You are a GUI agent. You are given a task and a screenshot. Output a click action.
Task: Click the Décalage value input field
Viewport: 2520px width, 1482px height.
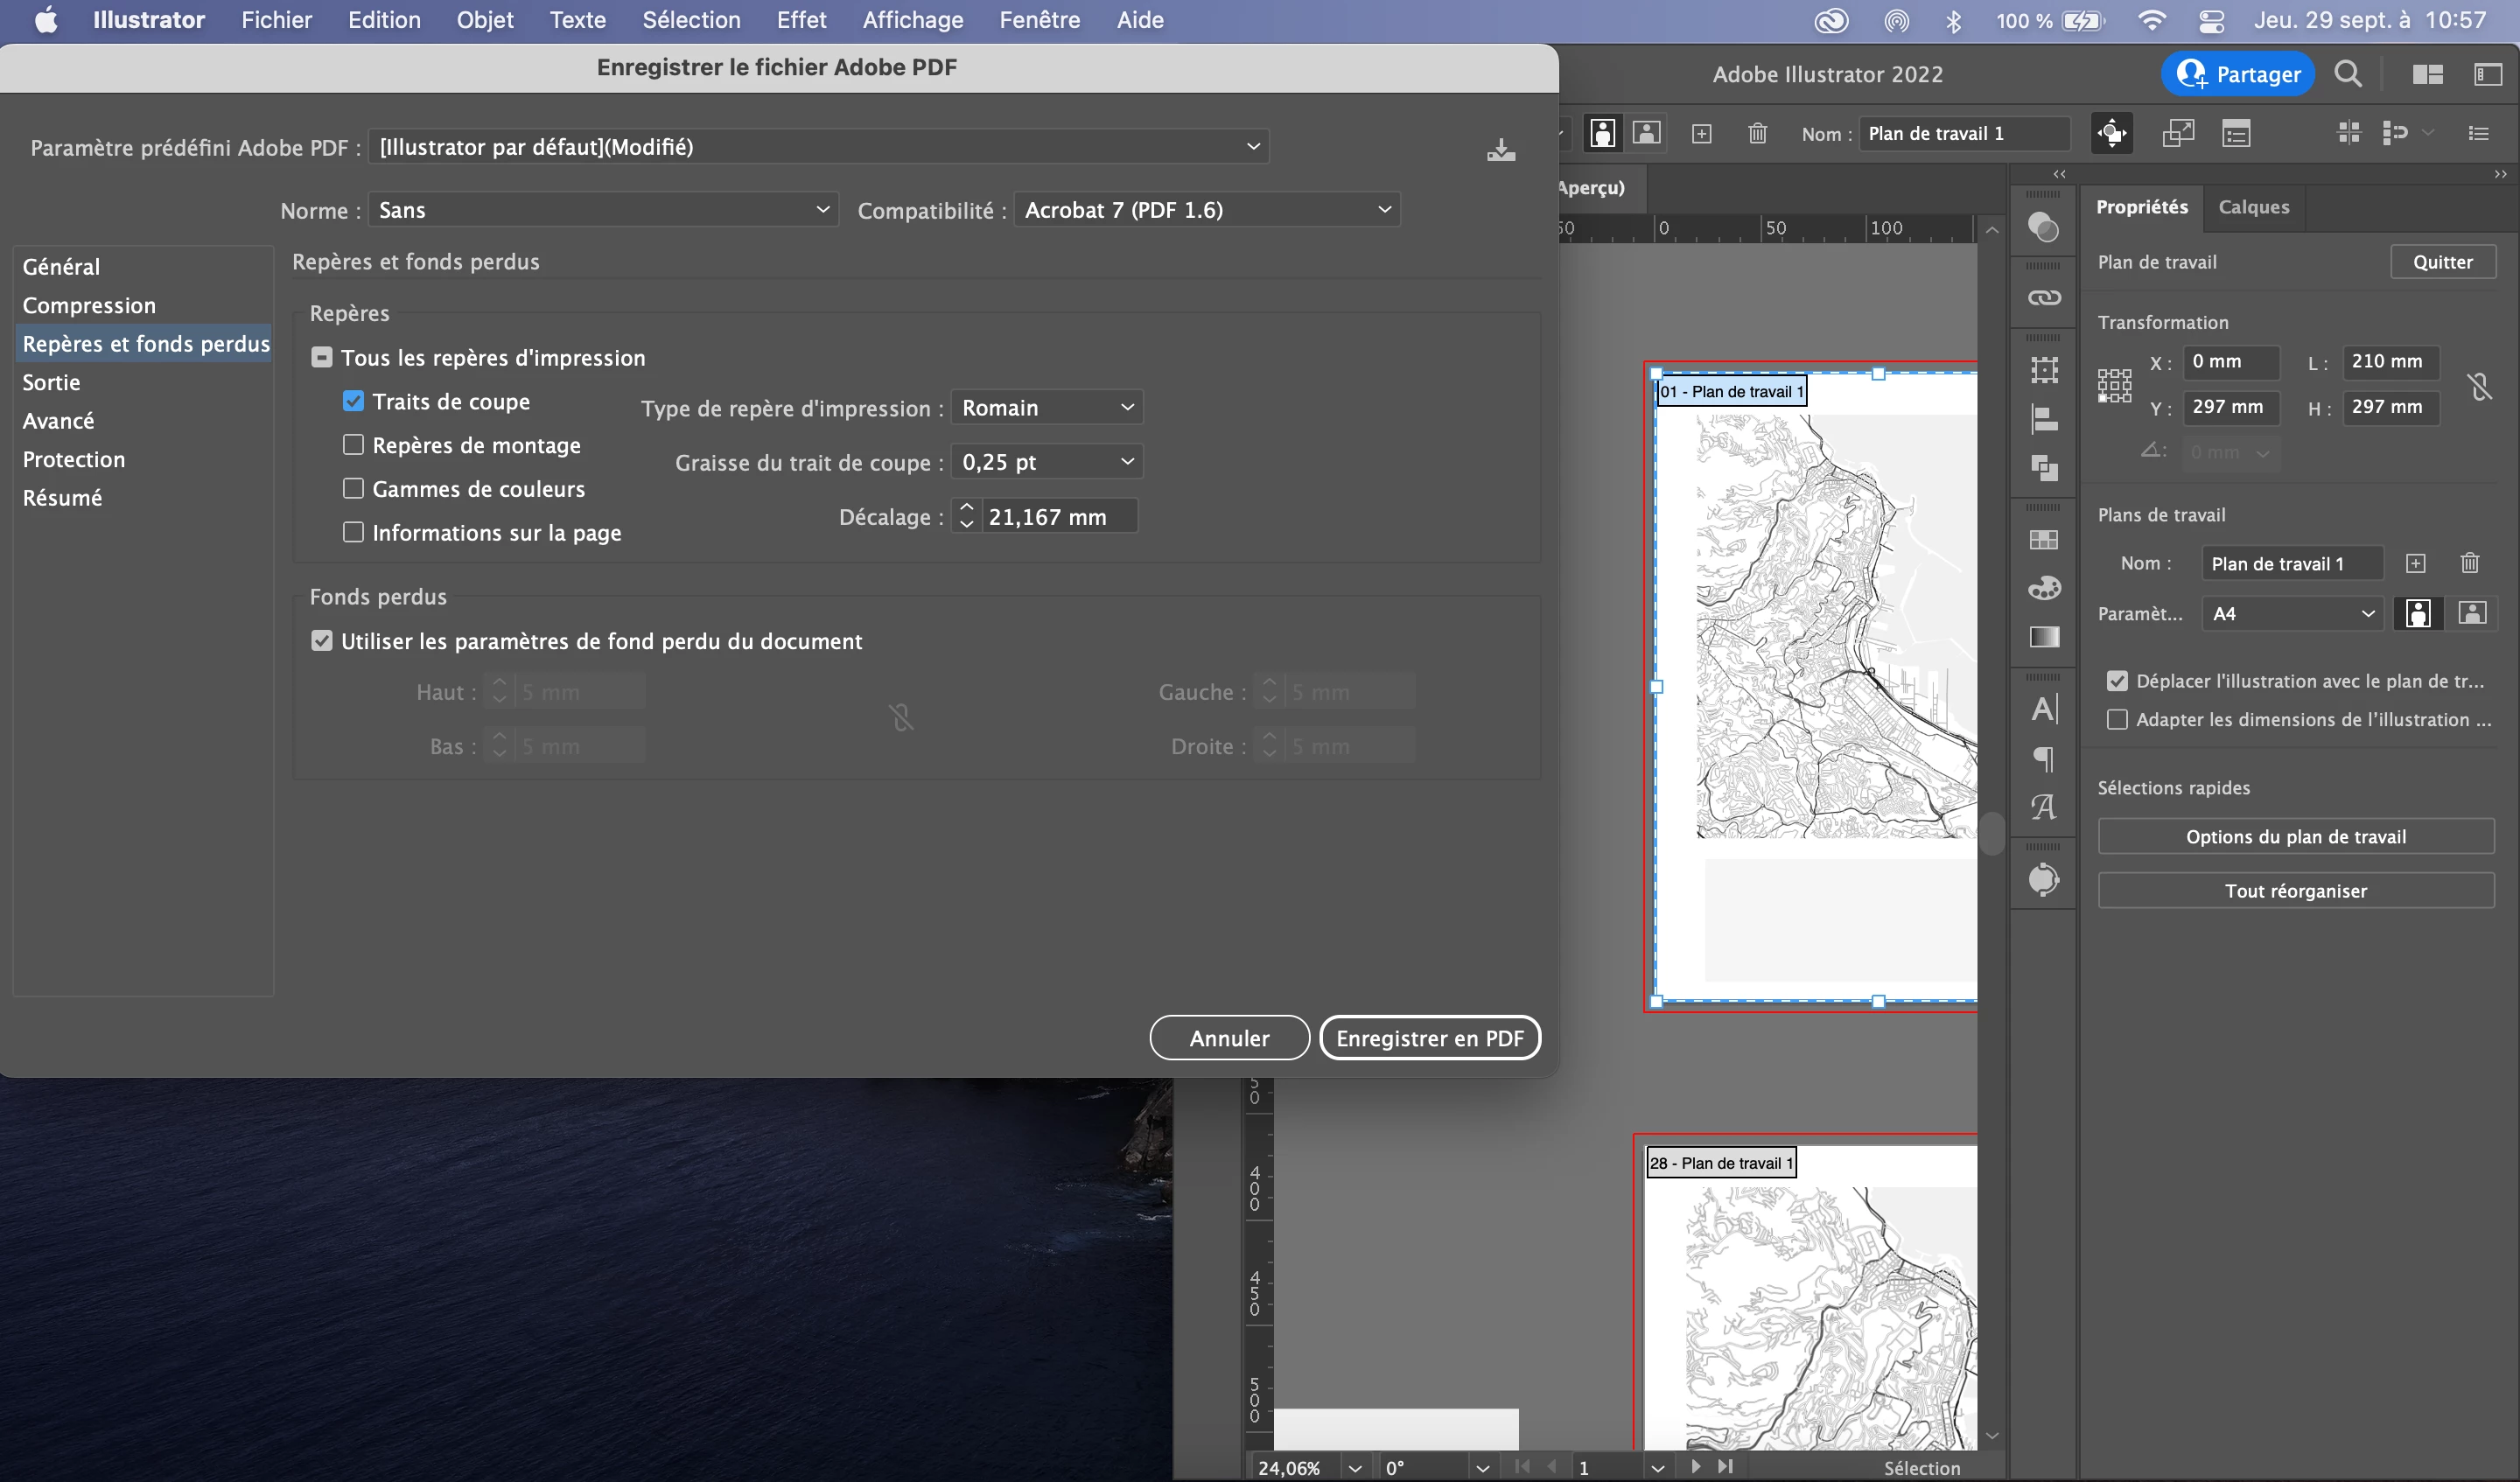[x=1058, y=517]
